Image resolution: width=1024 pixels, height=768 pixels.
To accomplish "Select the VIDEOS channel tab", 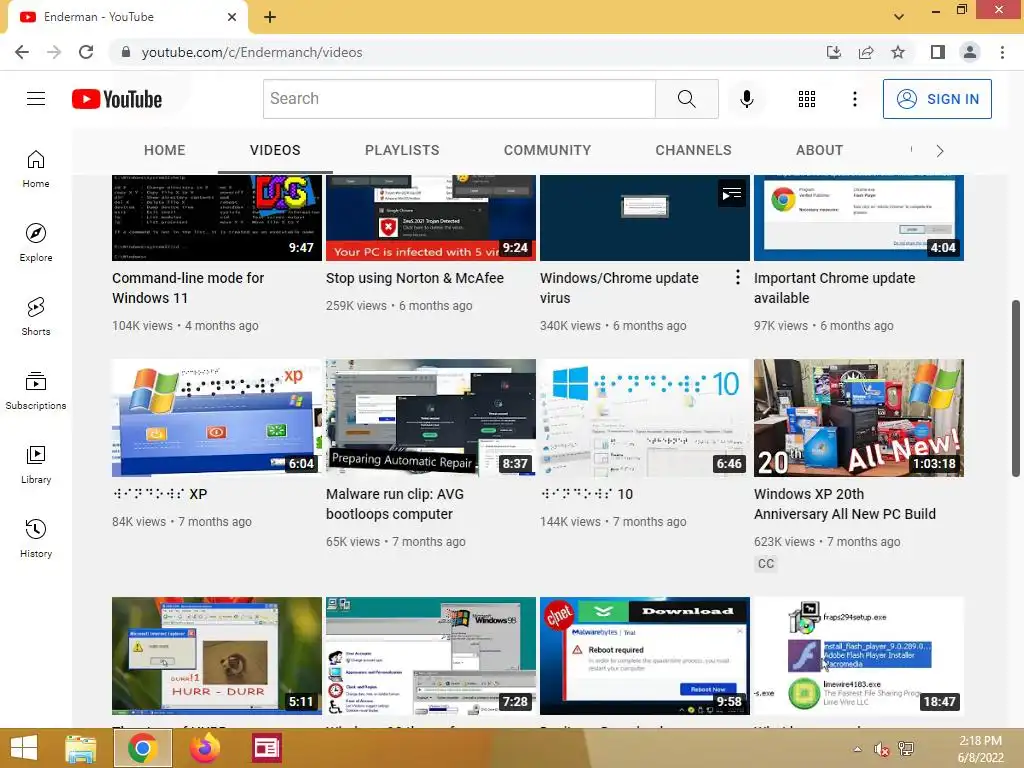I will point(275,150).
